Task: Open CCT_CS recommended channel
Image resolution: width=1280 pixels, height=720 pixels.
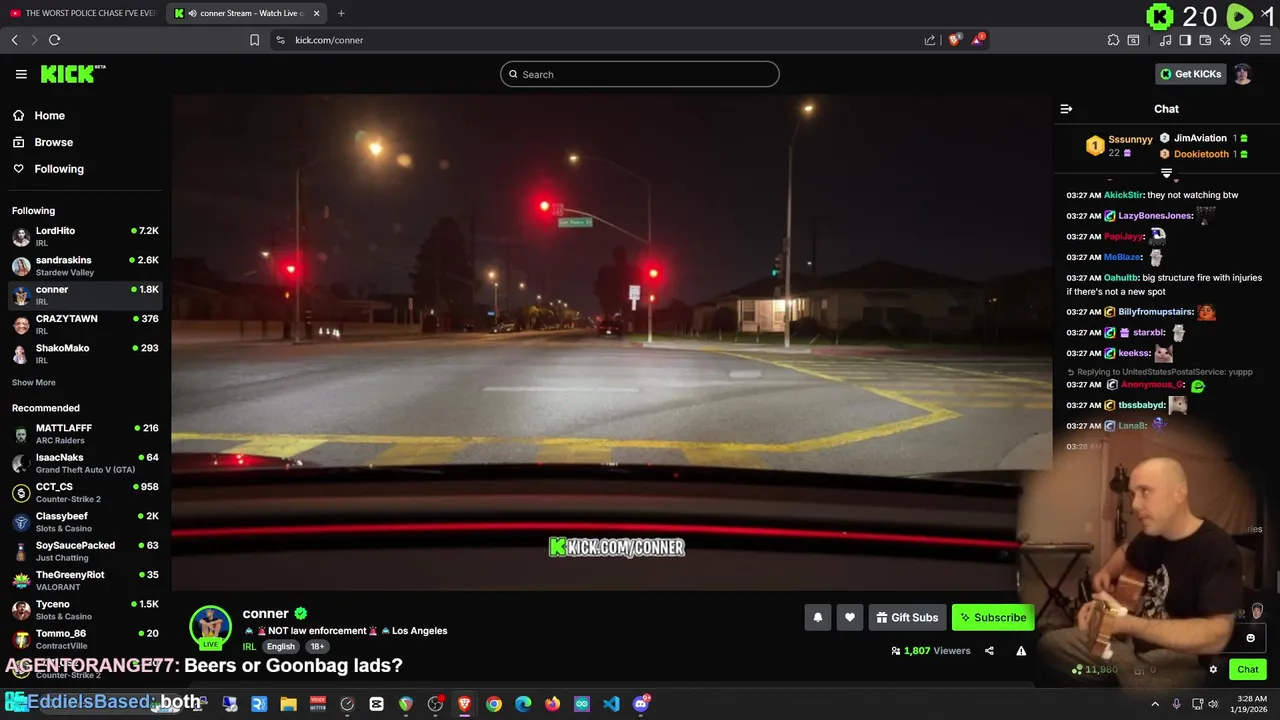Action: click(x=85, y=492)
